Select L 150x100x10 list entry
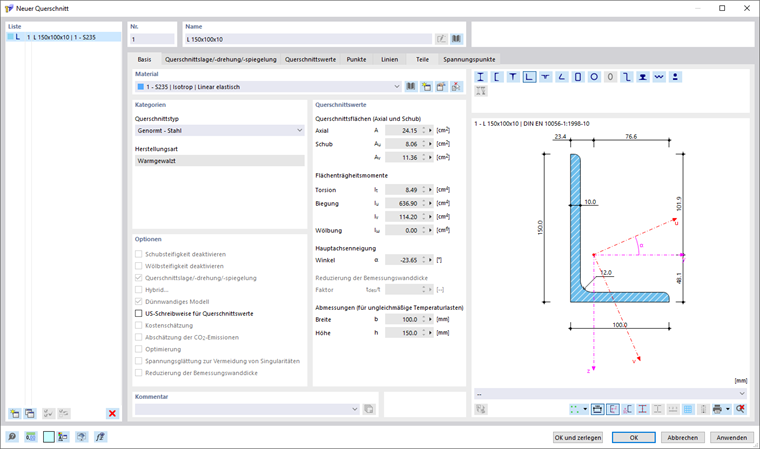Screen dimensions: 760x449 63,37
